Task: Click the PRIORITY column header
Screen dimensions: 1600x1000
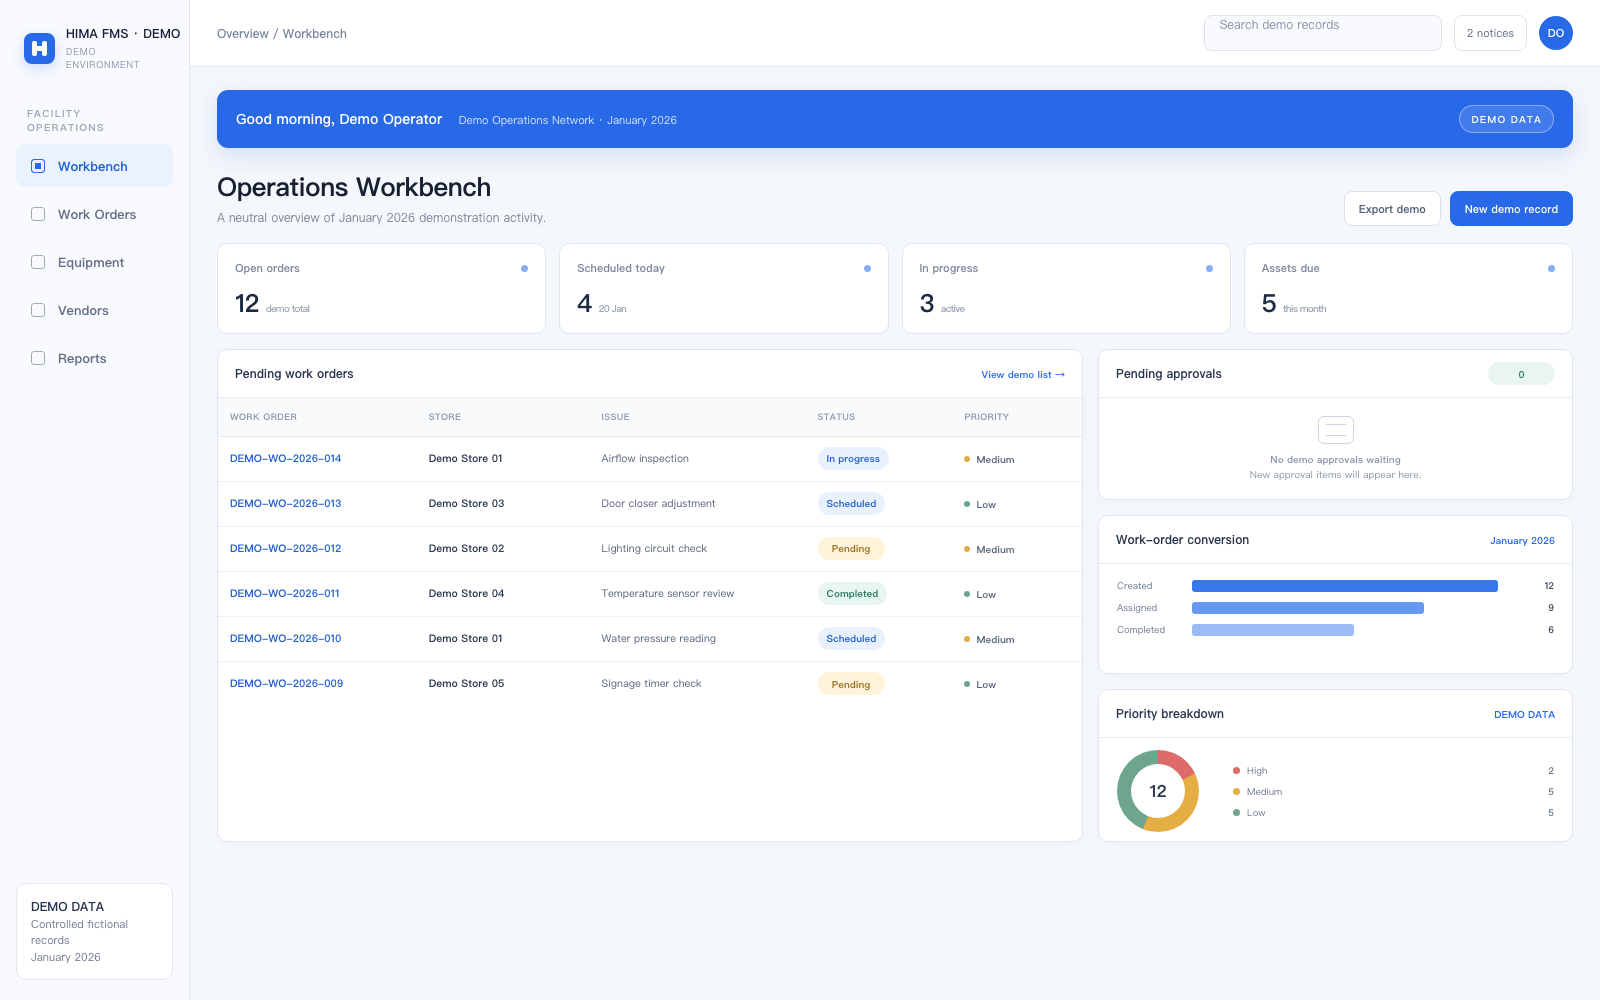Action: tap(986, 417)
